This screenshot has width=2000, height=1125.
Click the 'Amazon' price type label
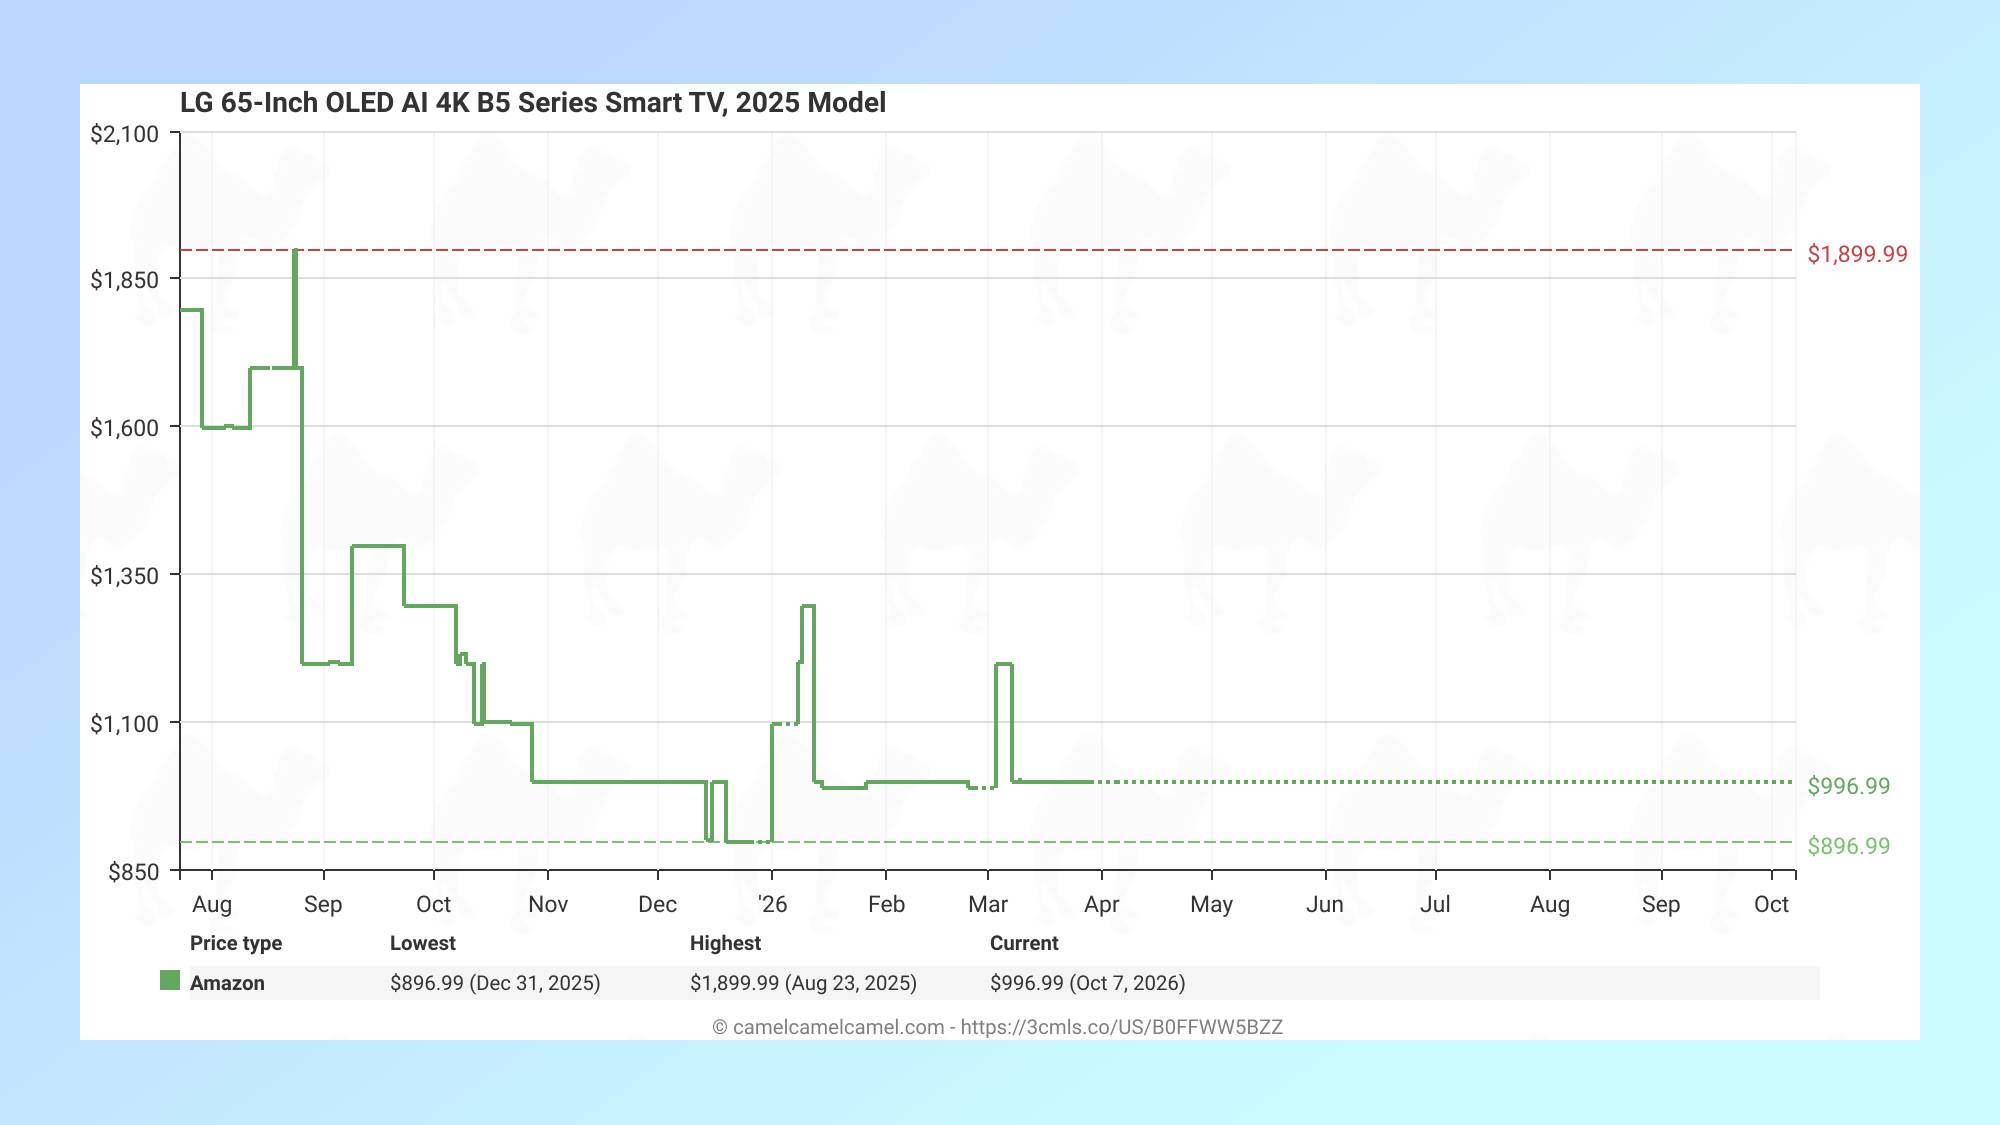227,983
